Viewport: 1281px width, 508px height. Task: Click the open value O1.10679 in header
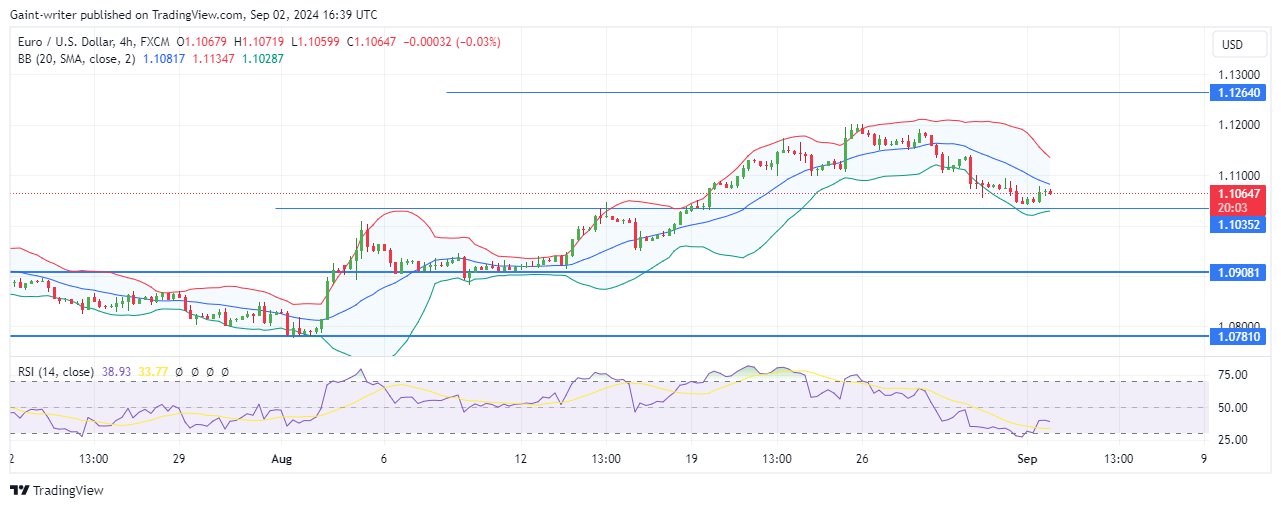pos(201,42)
